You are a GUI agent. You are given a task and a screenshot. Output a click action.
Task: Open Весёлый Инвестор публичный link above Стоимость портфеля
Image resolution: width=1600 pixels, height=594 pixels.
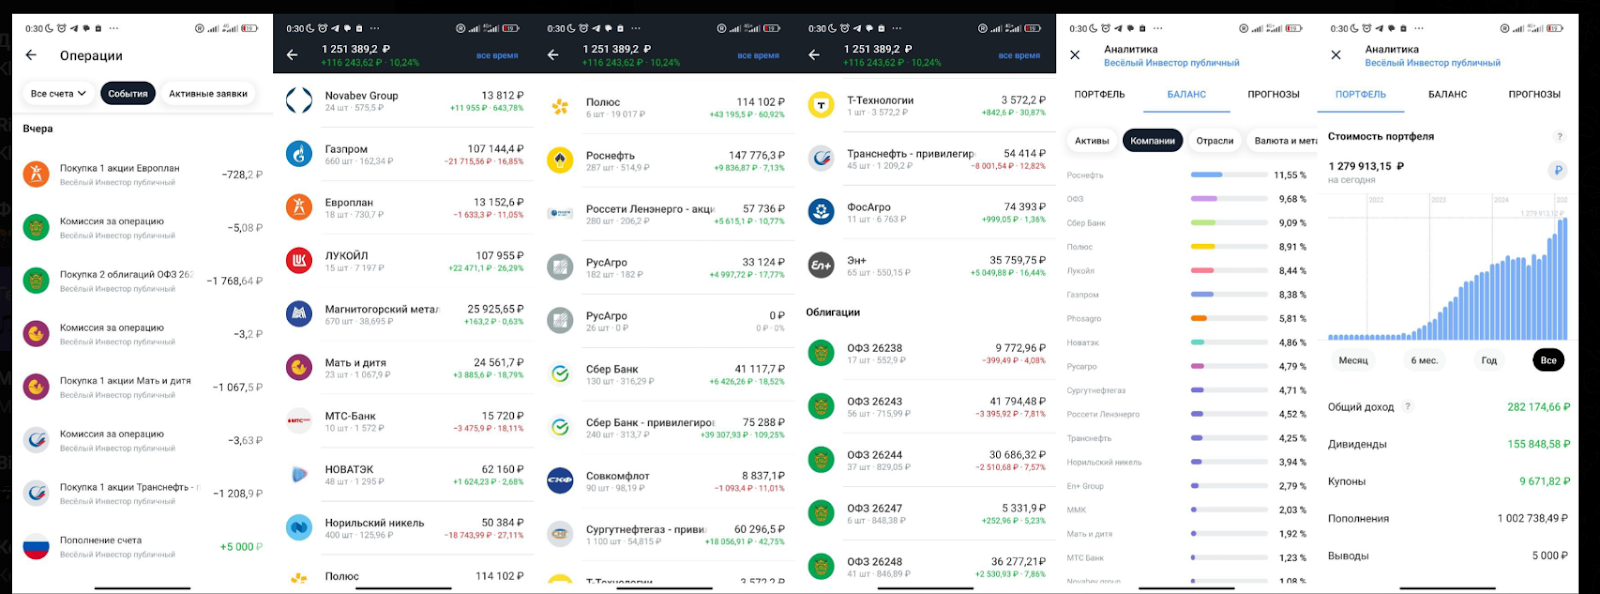pos(1432,63)
